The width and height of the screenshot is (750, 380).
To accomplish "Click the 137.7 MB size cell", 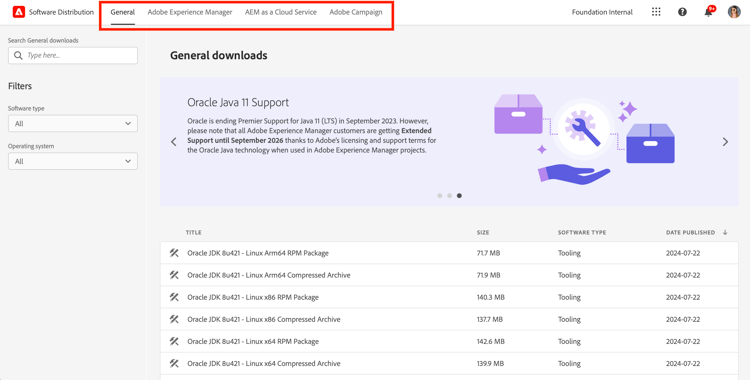I will (x=489, y=319).
